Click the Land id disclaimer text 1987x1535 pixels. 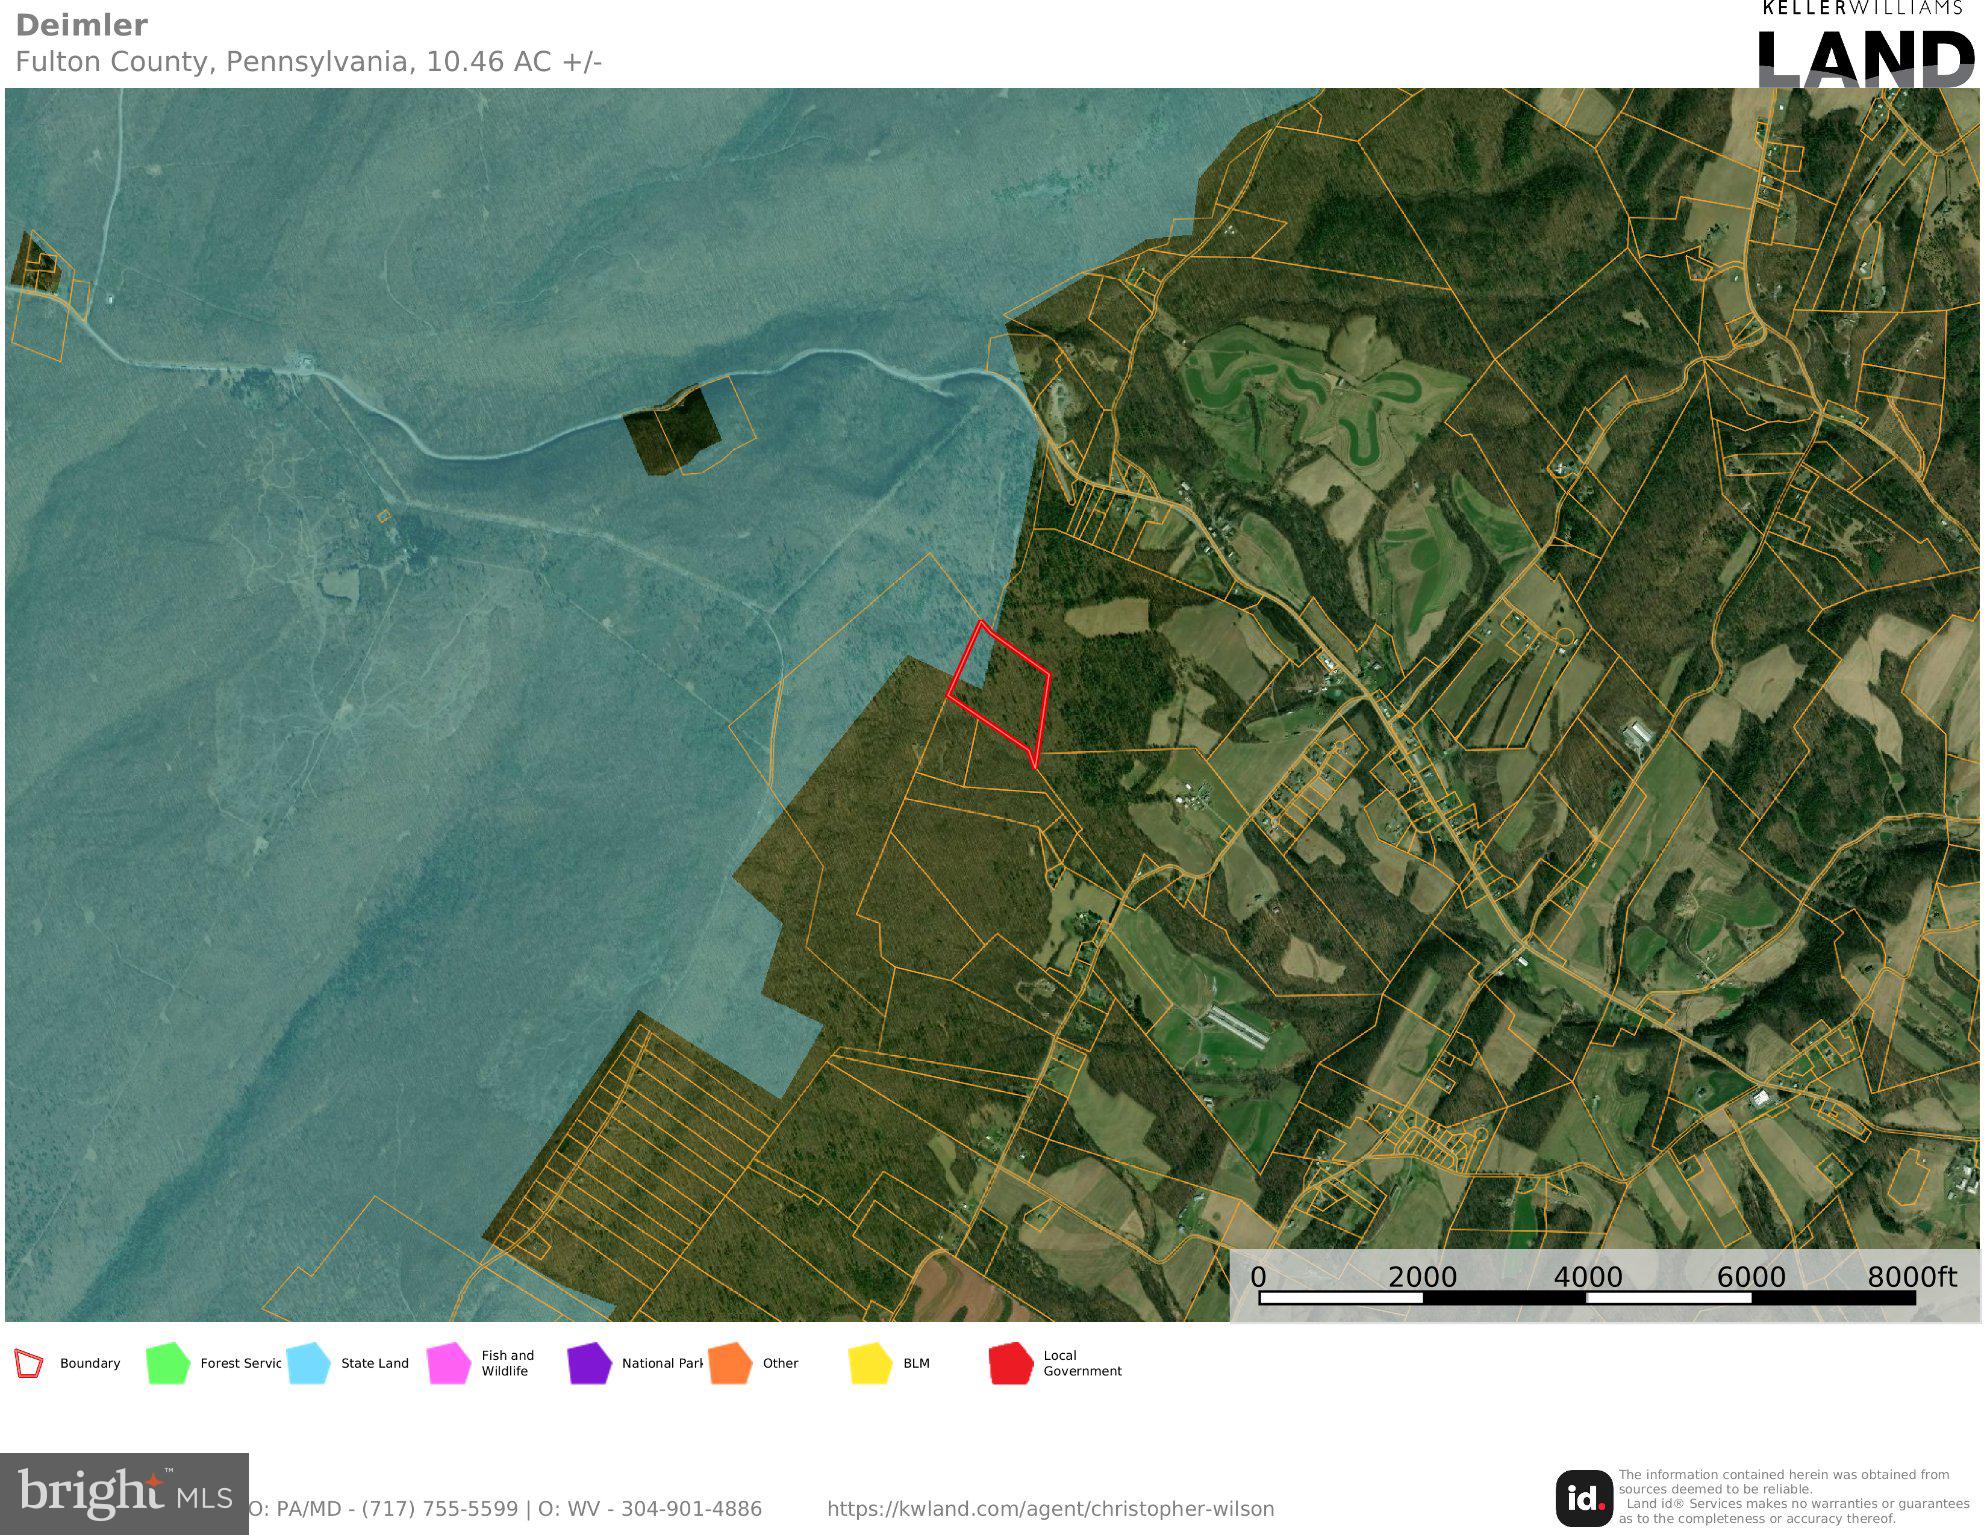click(1794, 1497)
